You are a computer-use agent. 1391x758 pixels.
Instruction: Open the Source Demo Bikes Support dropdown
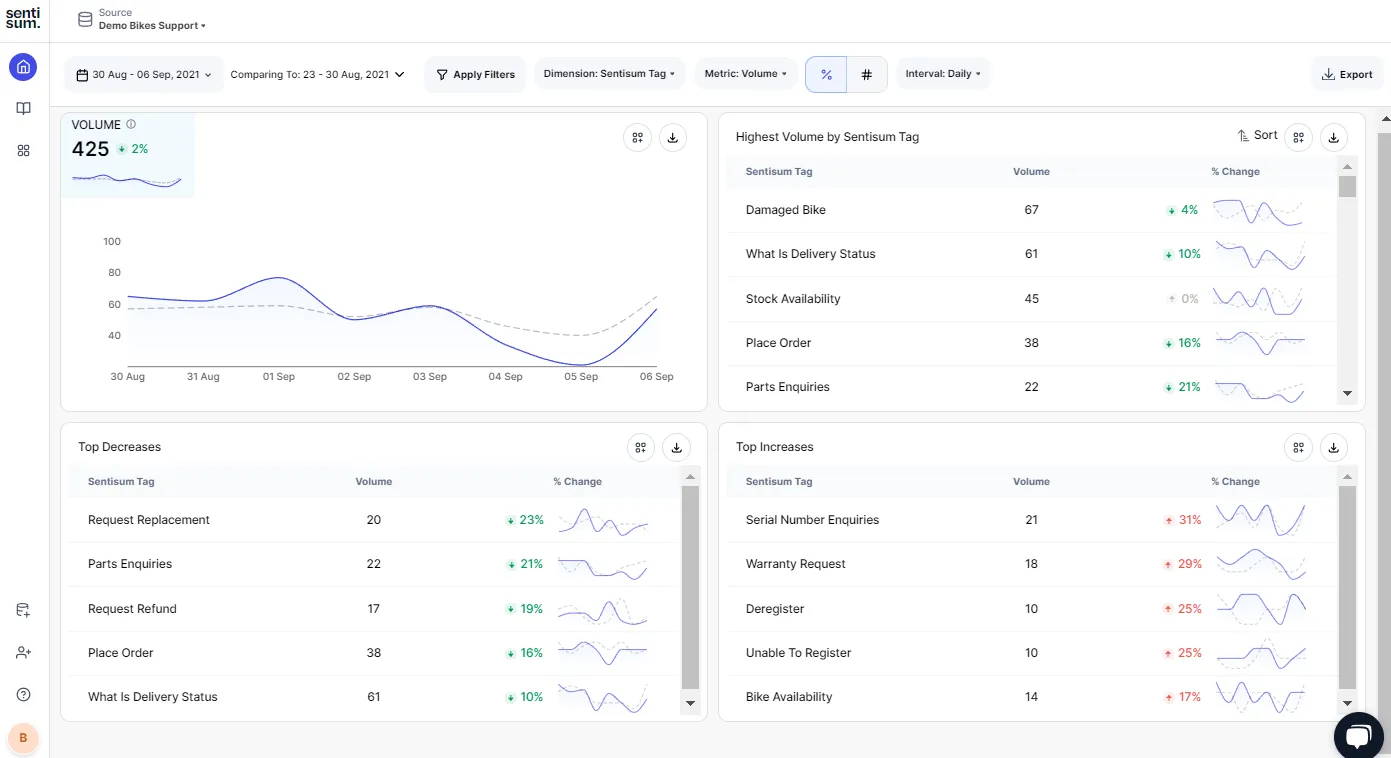[152, 19]
